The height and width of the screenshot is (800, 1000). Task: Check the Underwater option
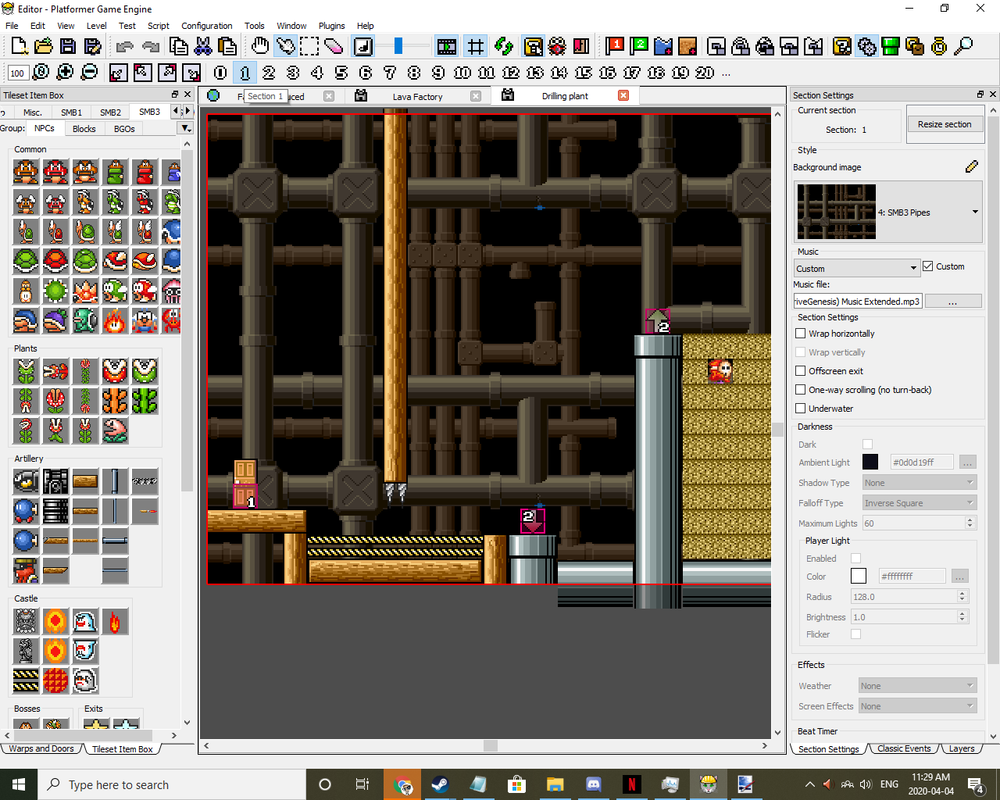click(x=800, y=408)
